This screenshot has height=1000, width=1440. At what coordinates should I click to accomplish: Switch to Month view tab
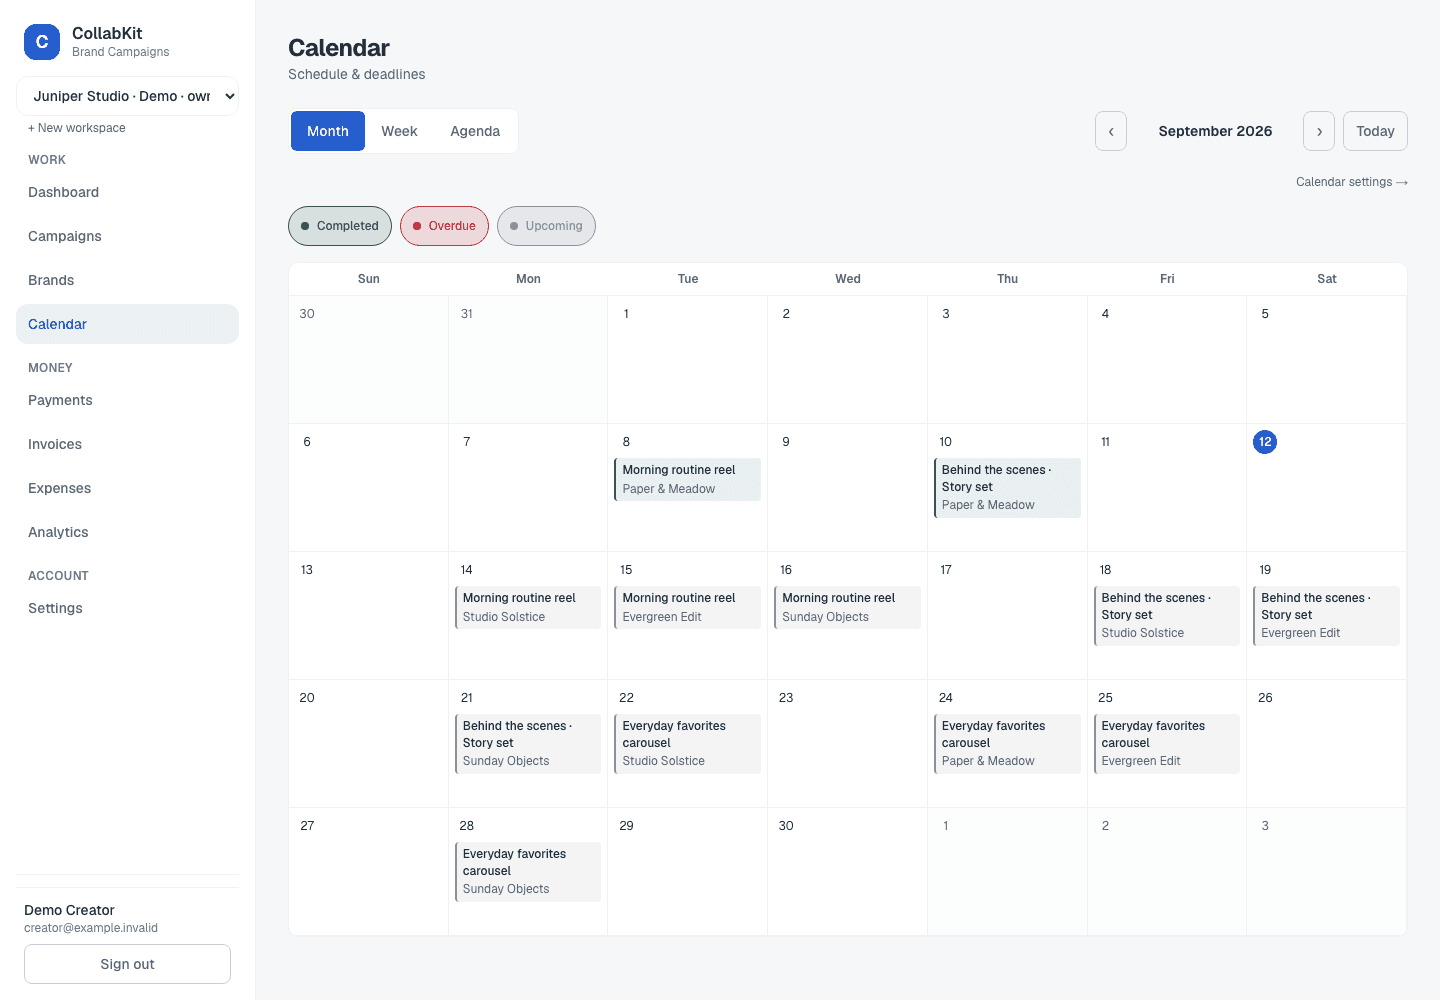328,131
